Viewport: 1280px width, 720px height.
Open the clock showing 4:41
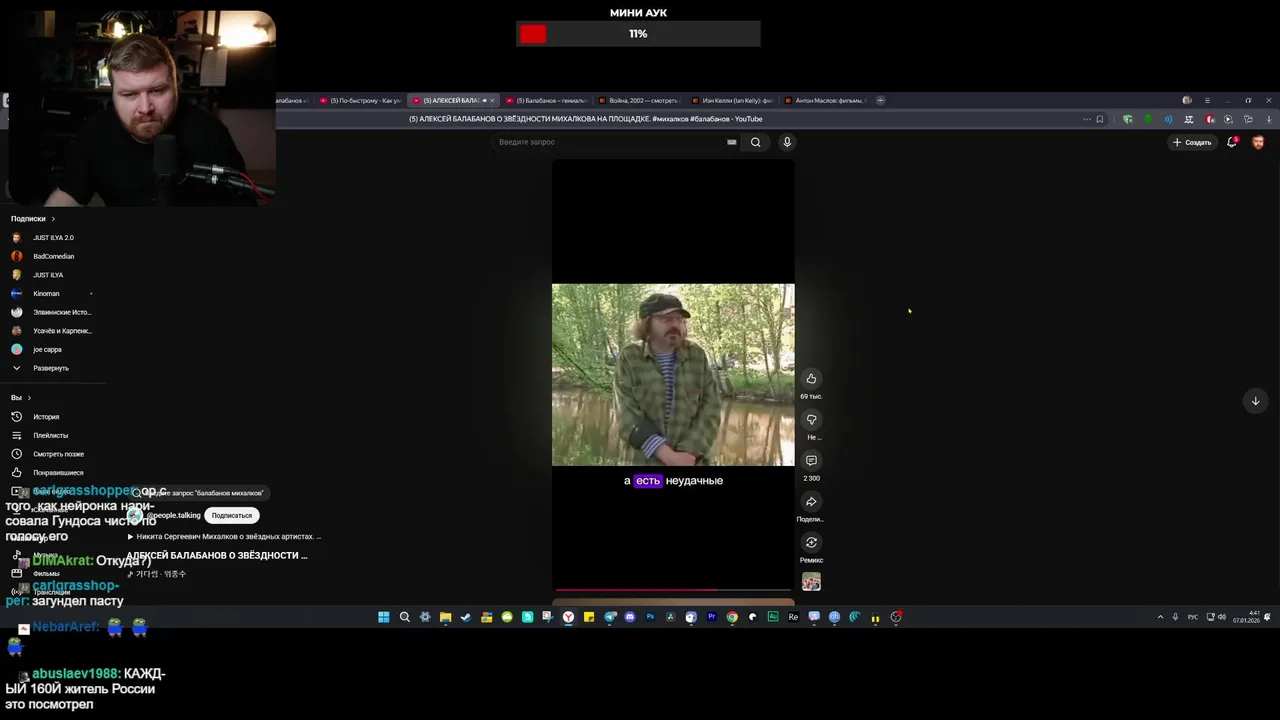pos(1246,617)
